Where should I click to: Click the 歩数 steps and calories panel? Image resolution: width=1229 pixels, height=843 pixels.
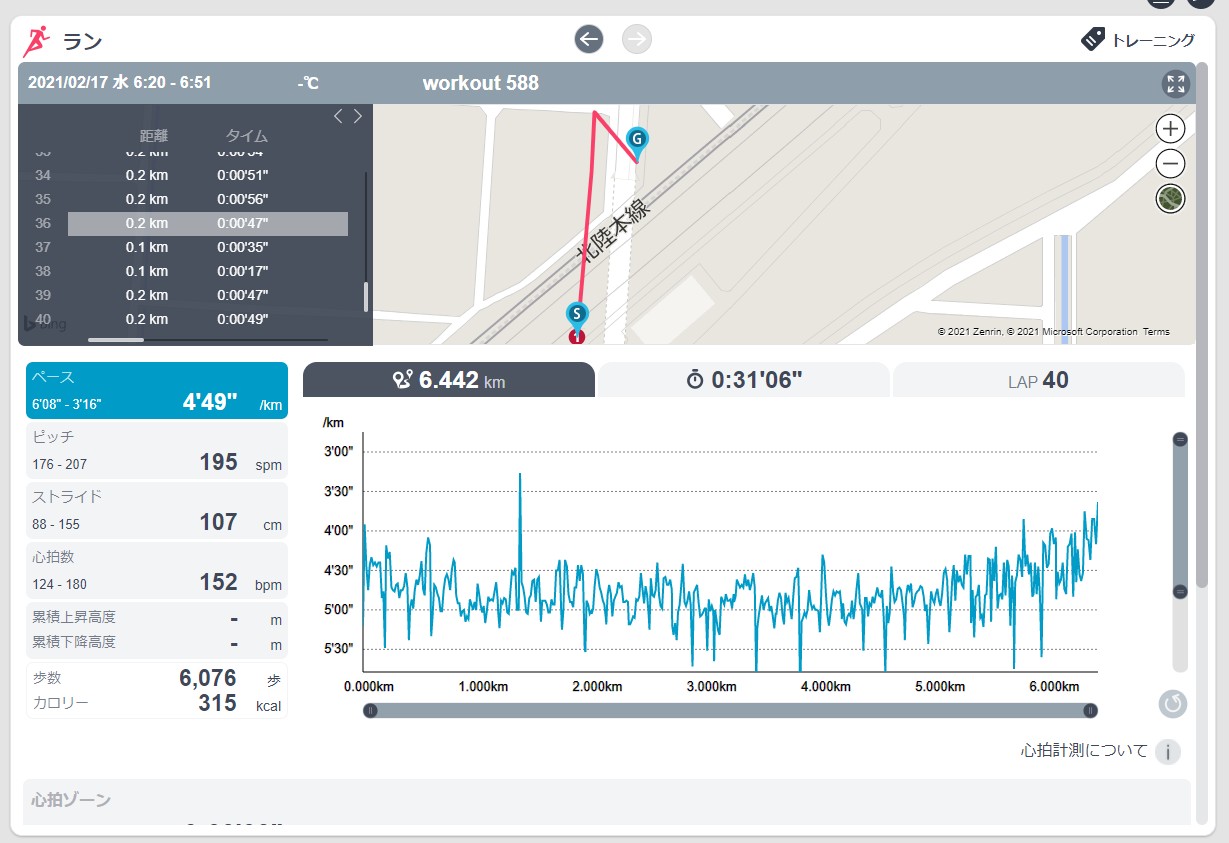[157, 690]
